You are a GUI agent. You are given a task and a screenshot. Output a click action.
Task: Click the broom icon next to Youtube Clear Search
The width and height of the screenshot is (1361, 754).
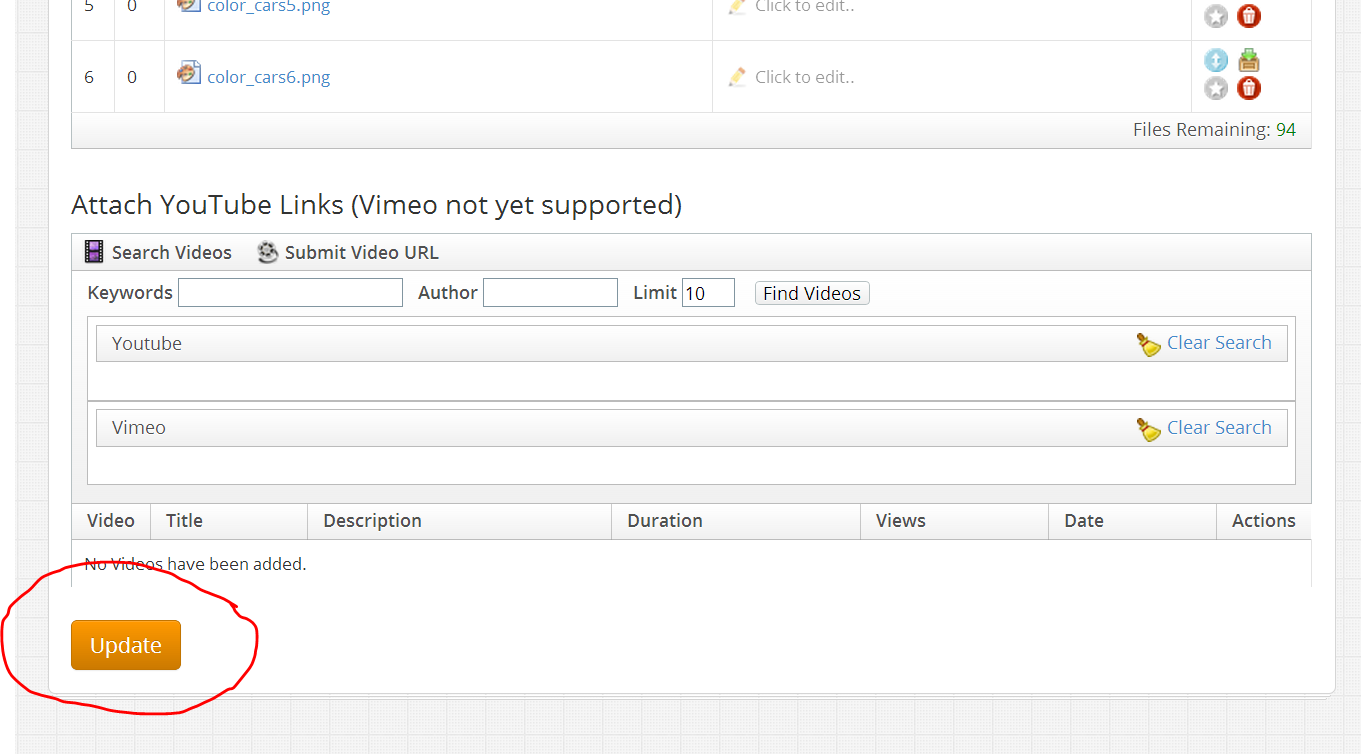tap(1148, 343)
